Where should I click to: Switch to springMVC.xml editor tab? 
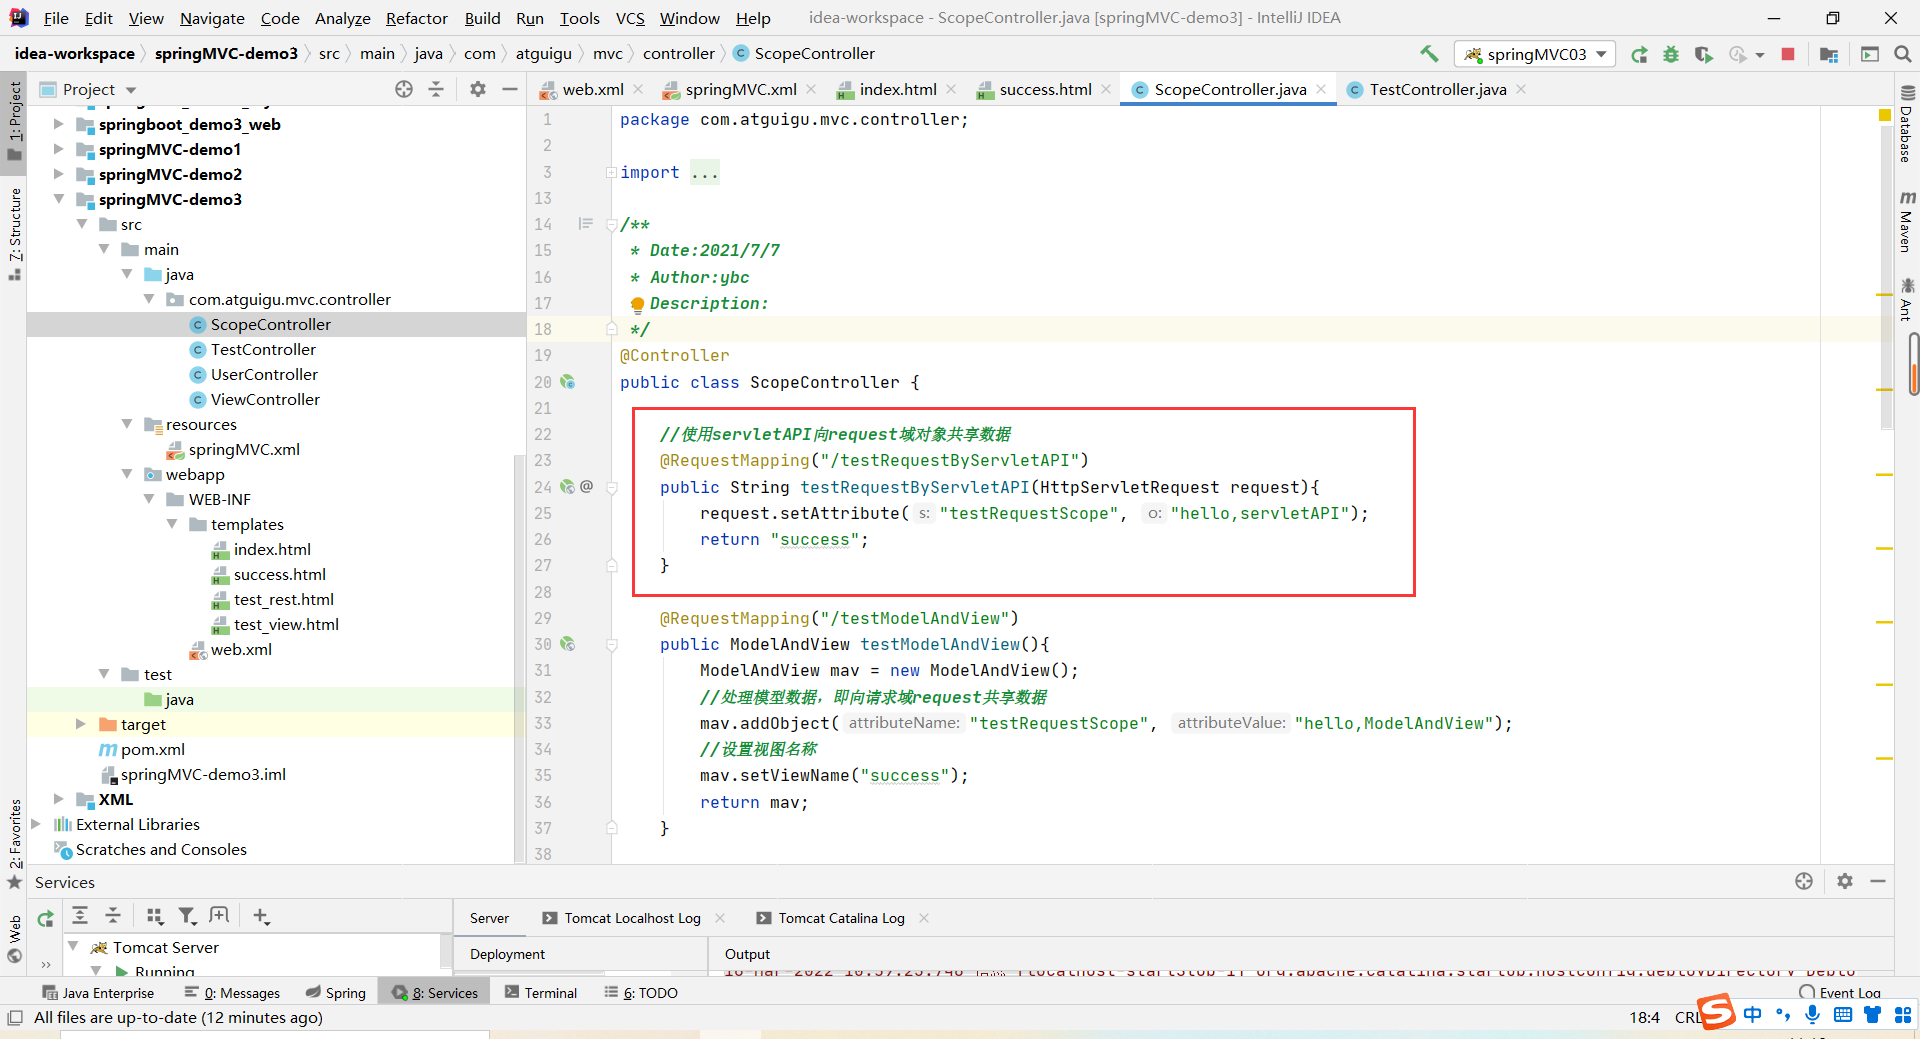coord(741,89)
